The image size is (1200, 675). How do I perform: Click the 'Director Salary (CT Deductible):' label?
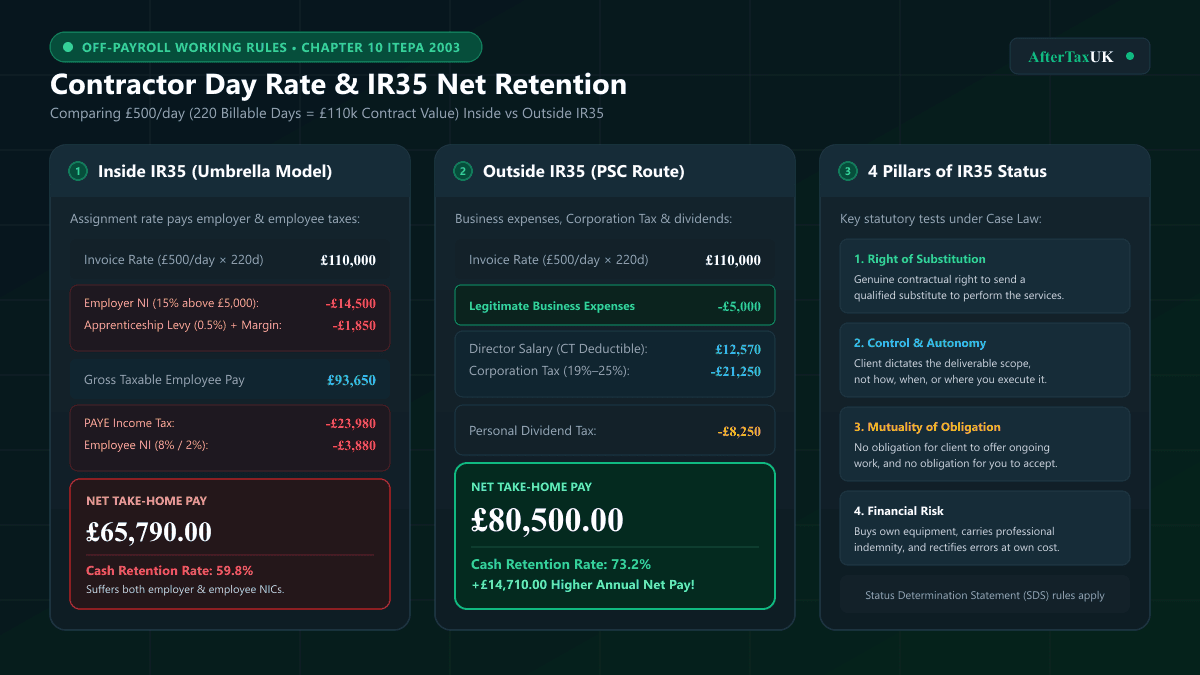pos(558,349)
